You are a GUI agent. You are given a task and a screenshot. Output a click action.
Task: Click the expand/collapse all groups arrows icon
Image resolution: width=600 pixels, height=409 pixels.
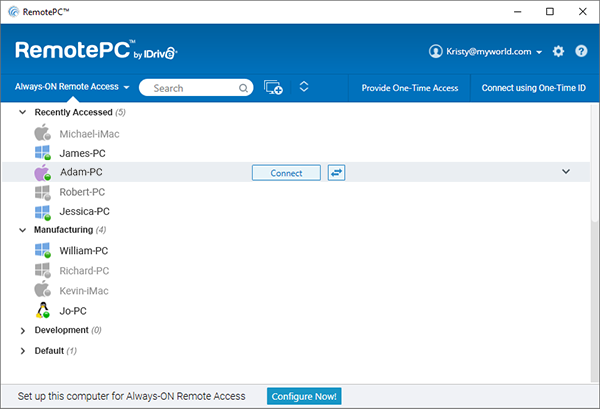coord(304,87)
